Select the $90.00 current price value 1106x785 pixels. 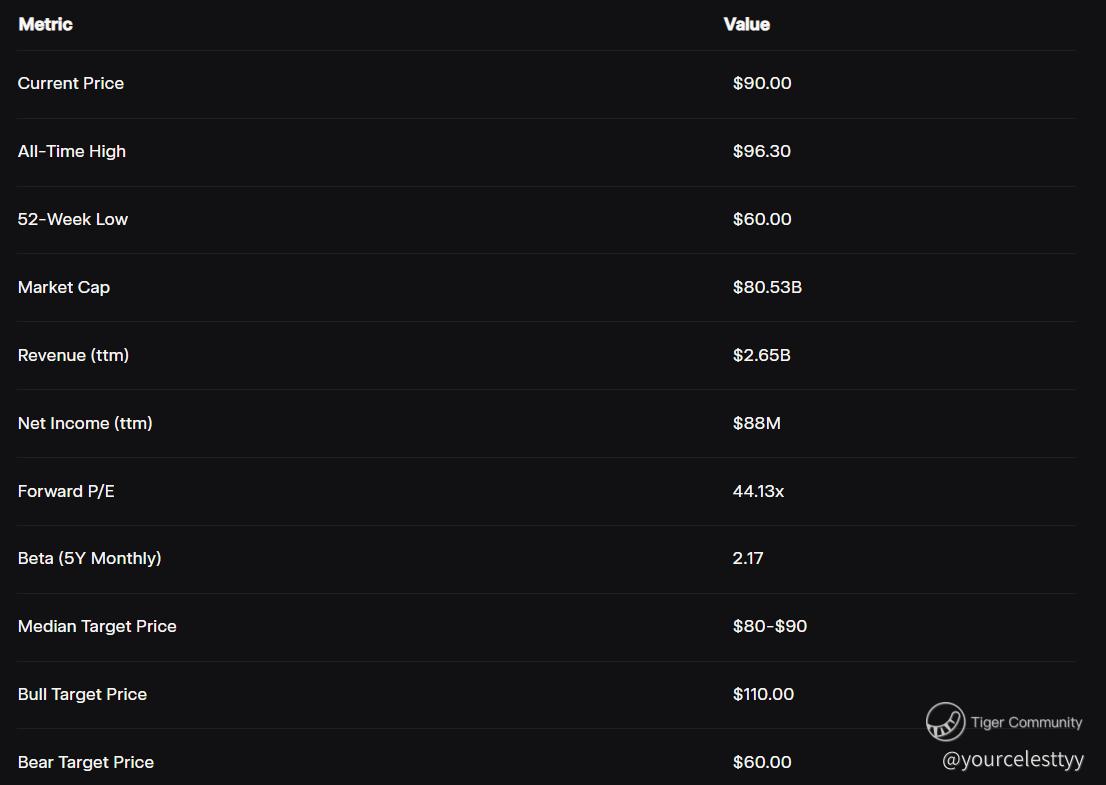tap(762, 83)
